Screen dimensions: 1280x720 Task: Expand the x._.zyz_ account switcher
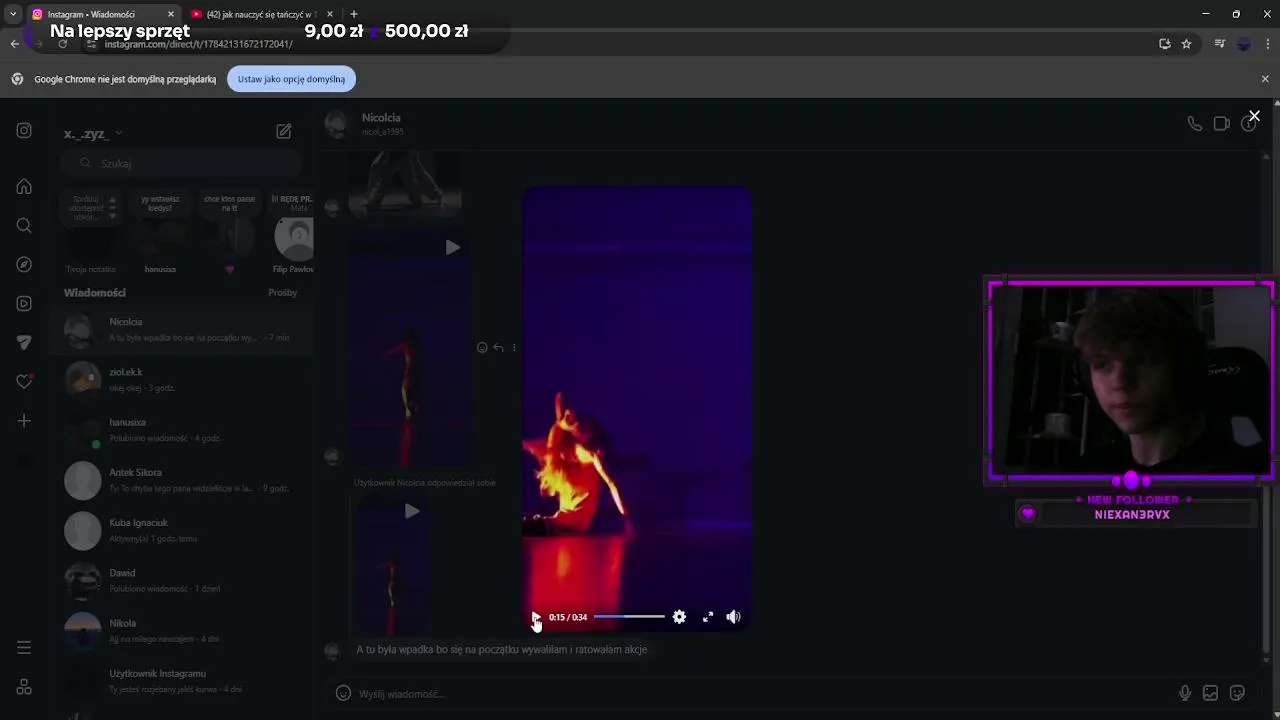(93, 133)
